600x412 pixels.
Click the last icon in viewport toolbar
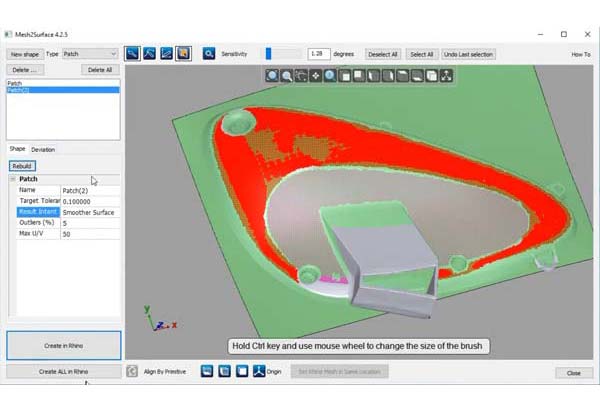pyautogui.click(x=445, y=75)
